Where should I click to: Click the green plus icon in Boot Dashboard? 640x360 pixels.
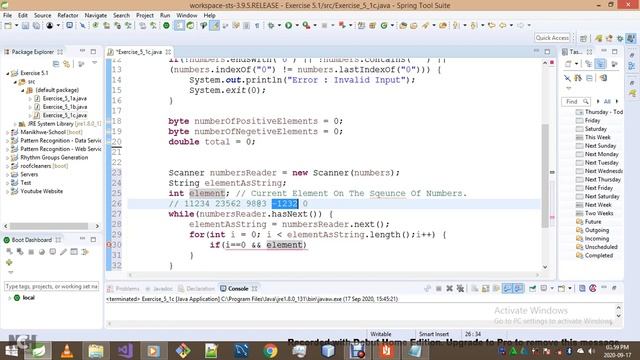point(9,262)
